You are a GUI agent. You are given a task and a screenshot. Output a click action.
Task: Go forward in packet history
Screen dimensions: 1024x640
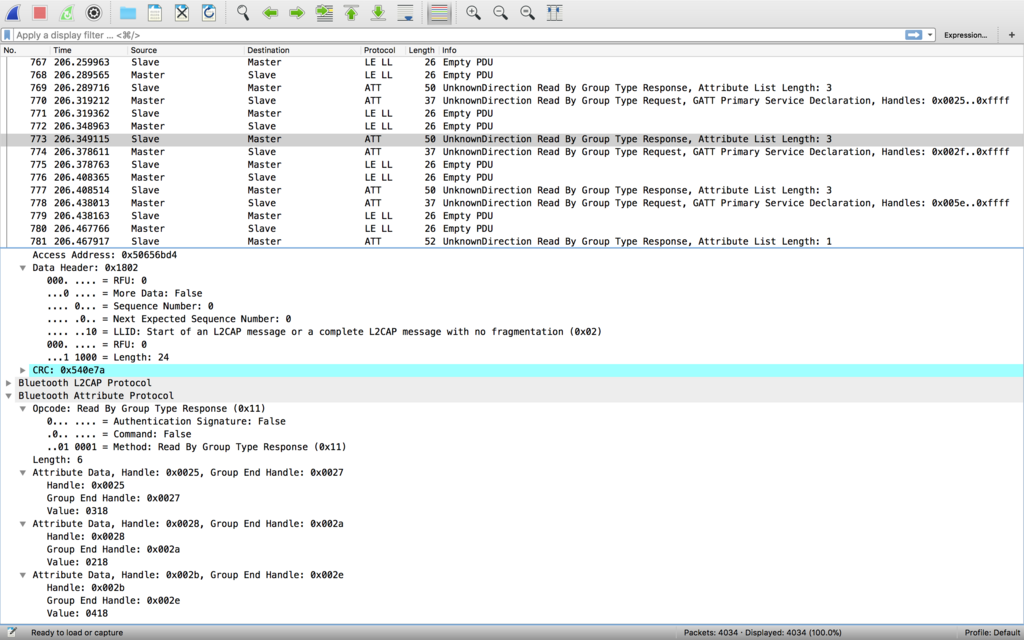coord(297,12)
